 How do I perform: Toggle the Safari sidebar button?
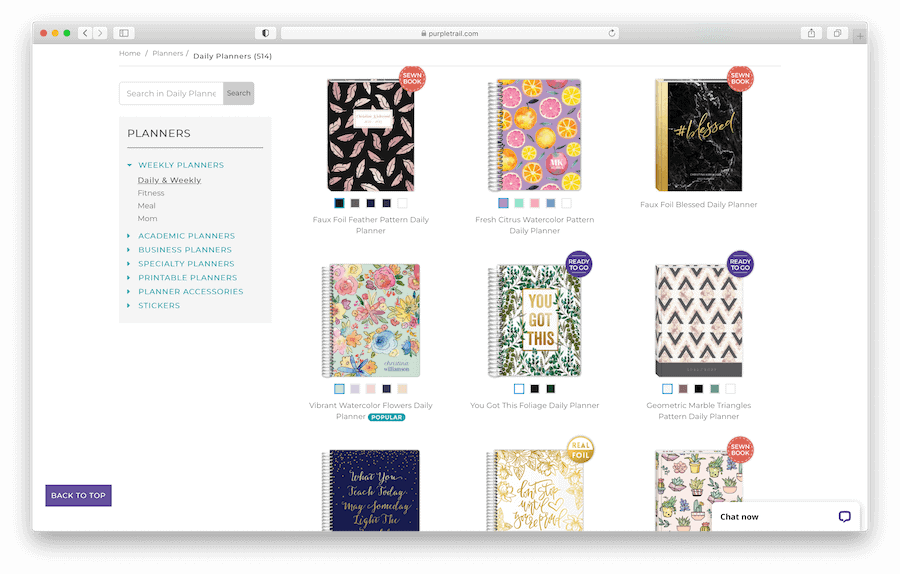[123, 33]
